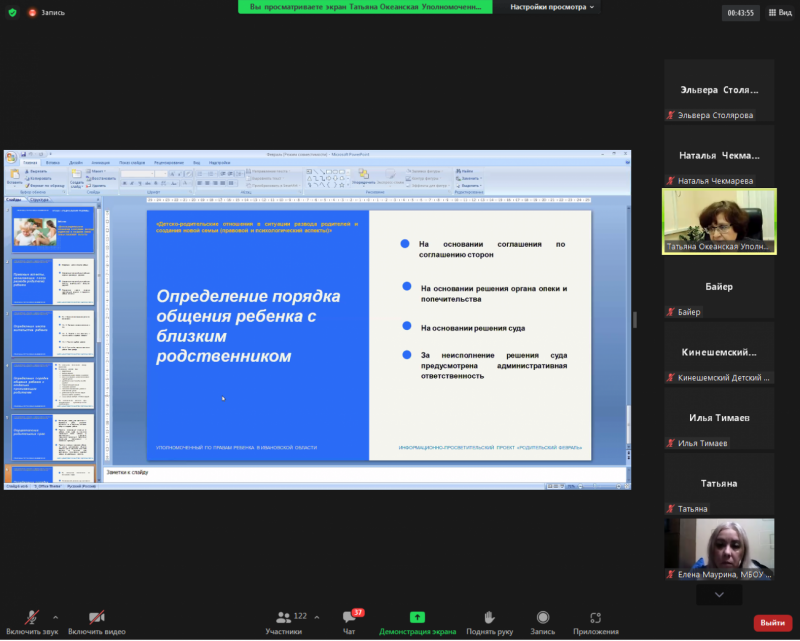Open the Чат chat panel
The width and height of the screenshot is (800, 641).
click(349, 622)
